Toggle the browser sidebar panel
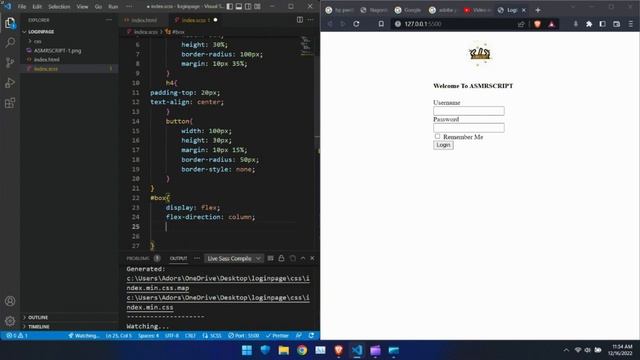 click(602, 24)
